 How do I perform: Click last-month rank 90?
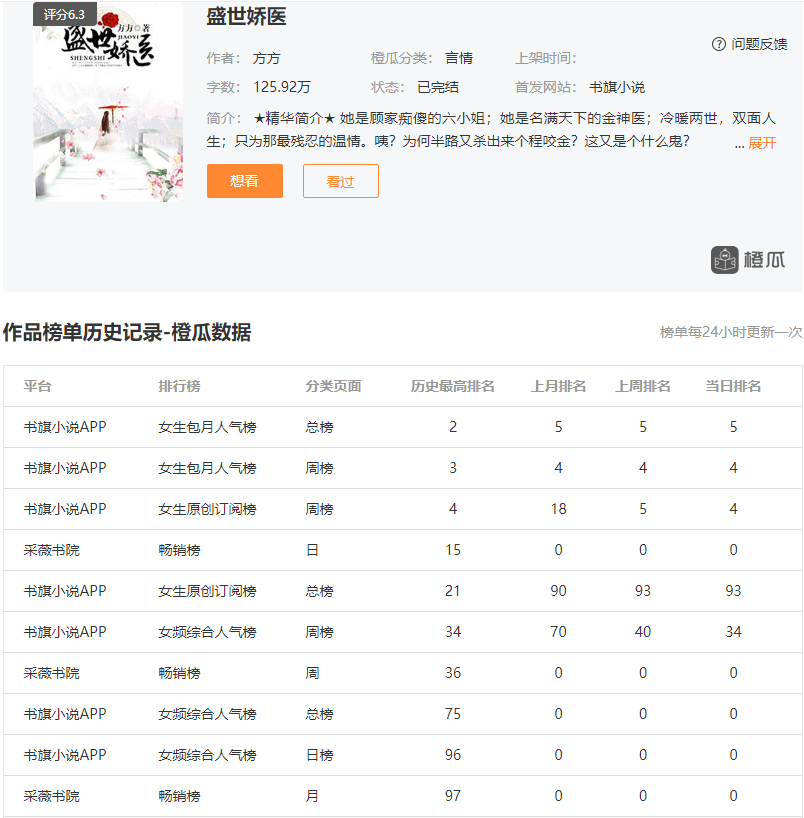[x=558, y=591]
